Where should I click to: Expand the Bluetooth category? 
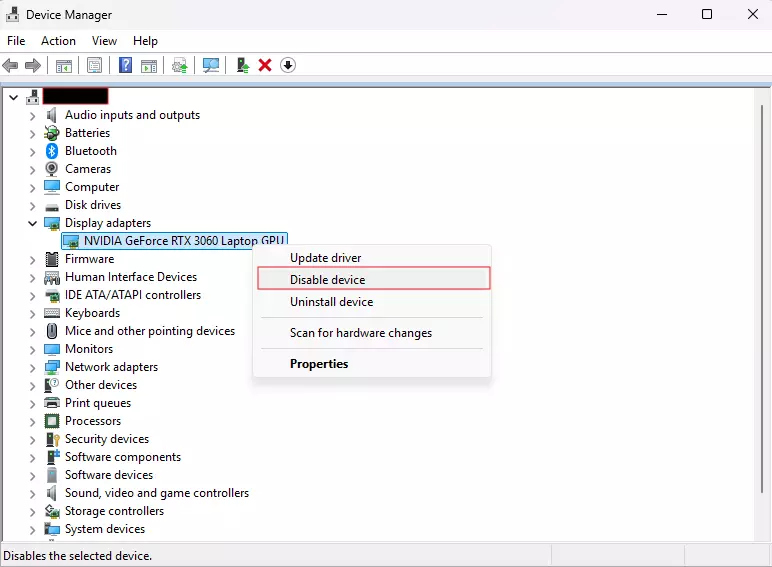coord(32,152)
